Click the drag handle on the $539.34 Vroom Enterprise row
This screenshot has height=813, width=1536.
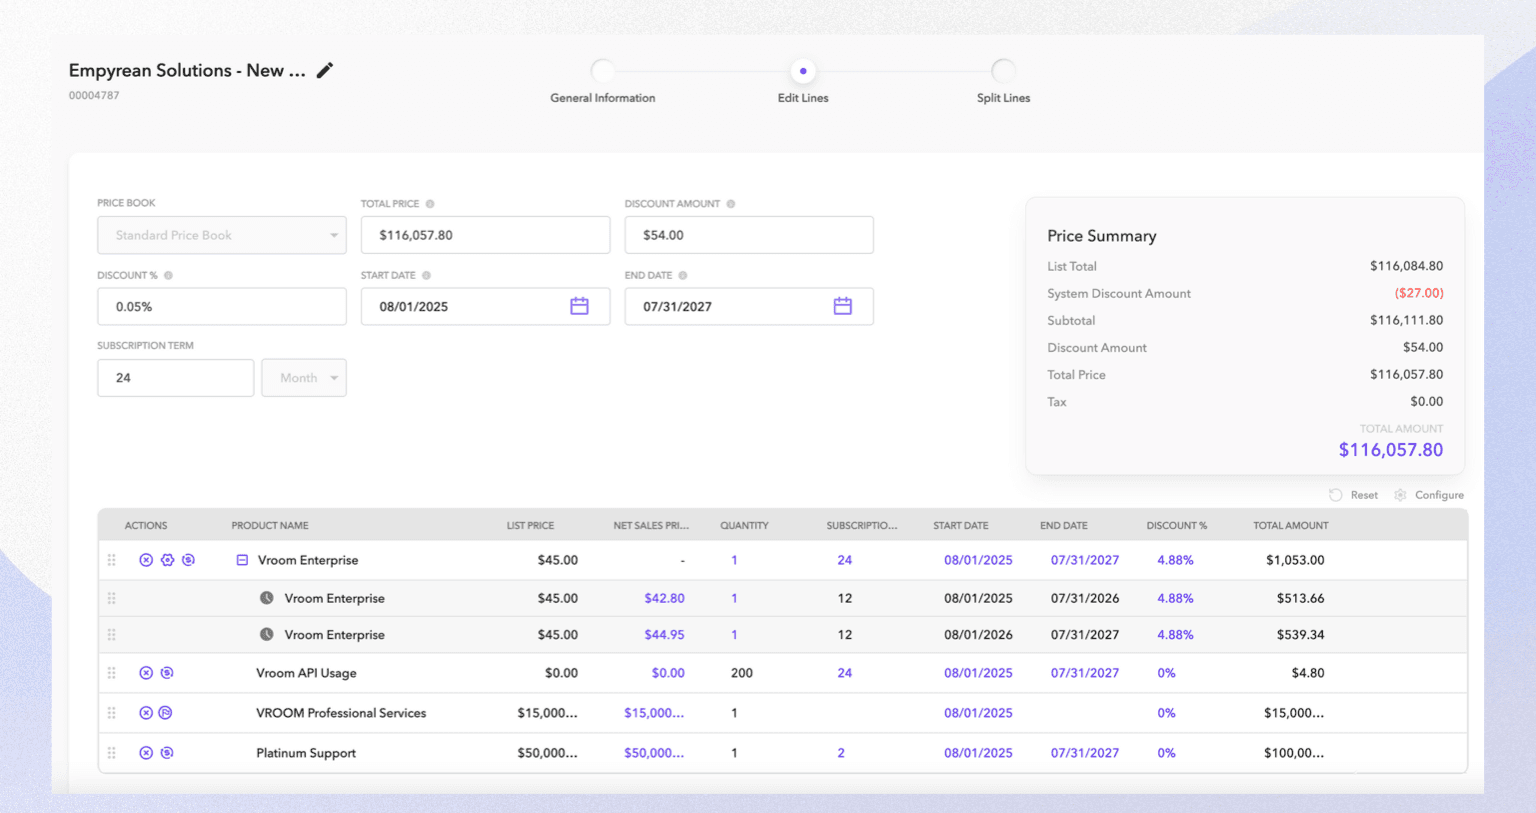112,634
